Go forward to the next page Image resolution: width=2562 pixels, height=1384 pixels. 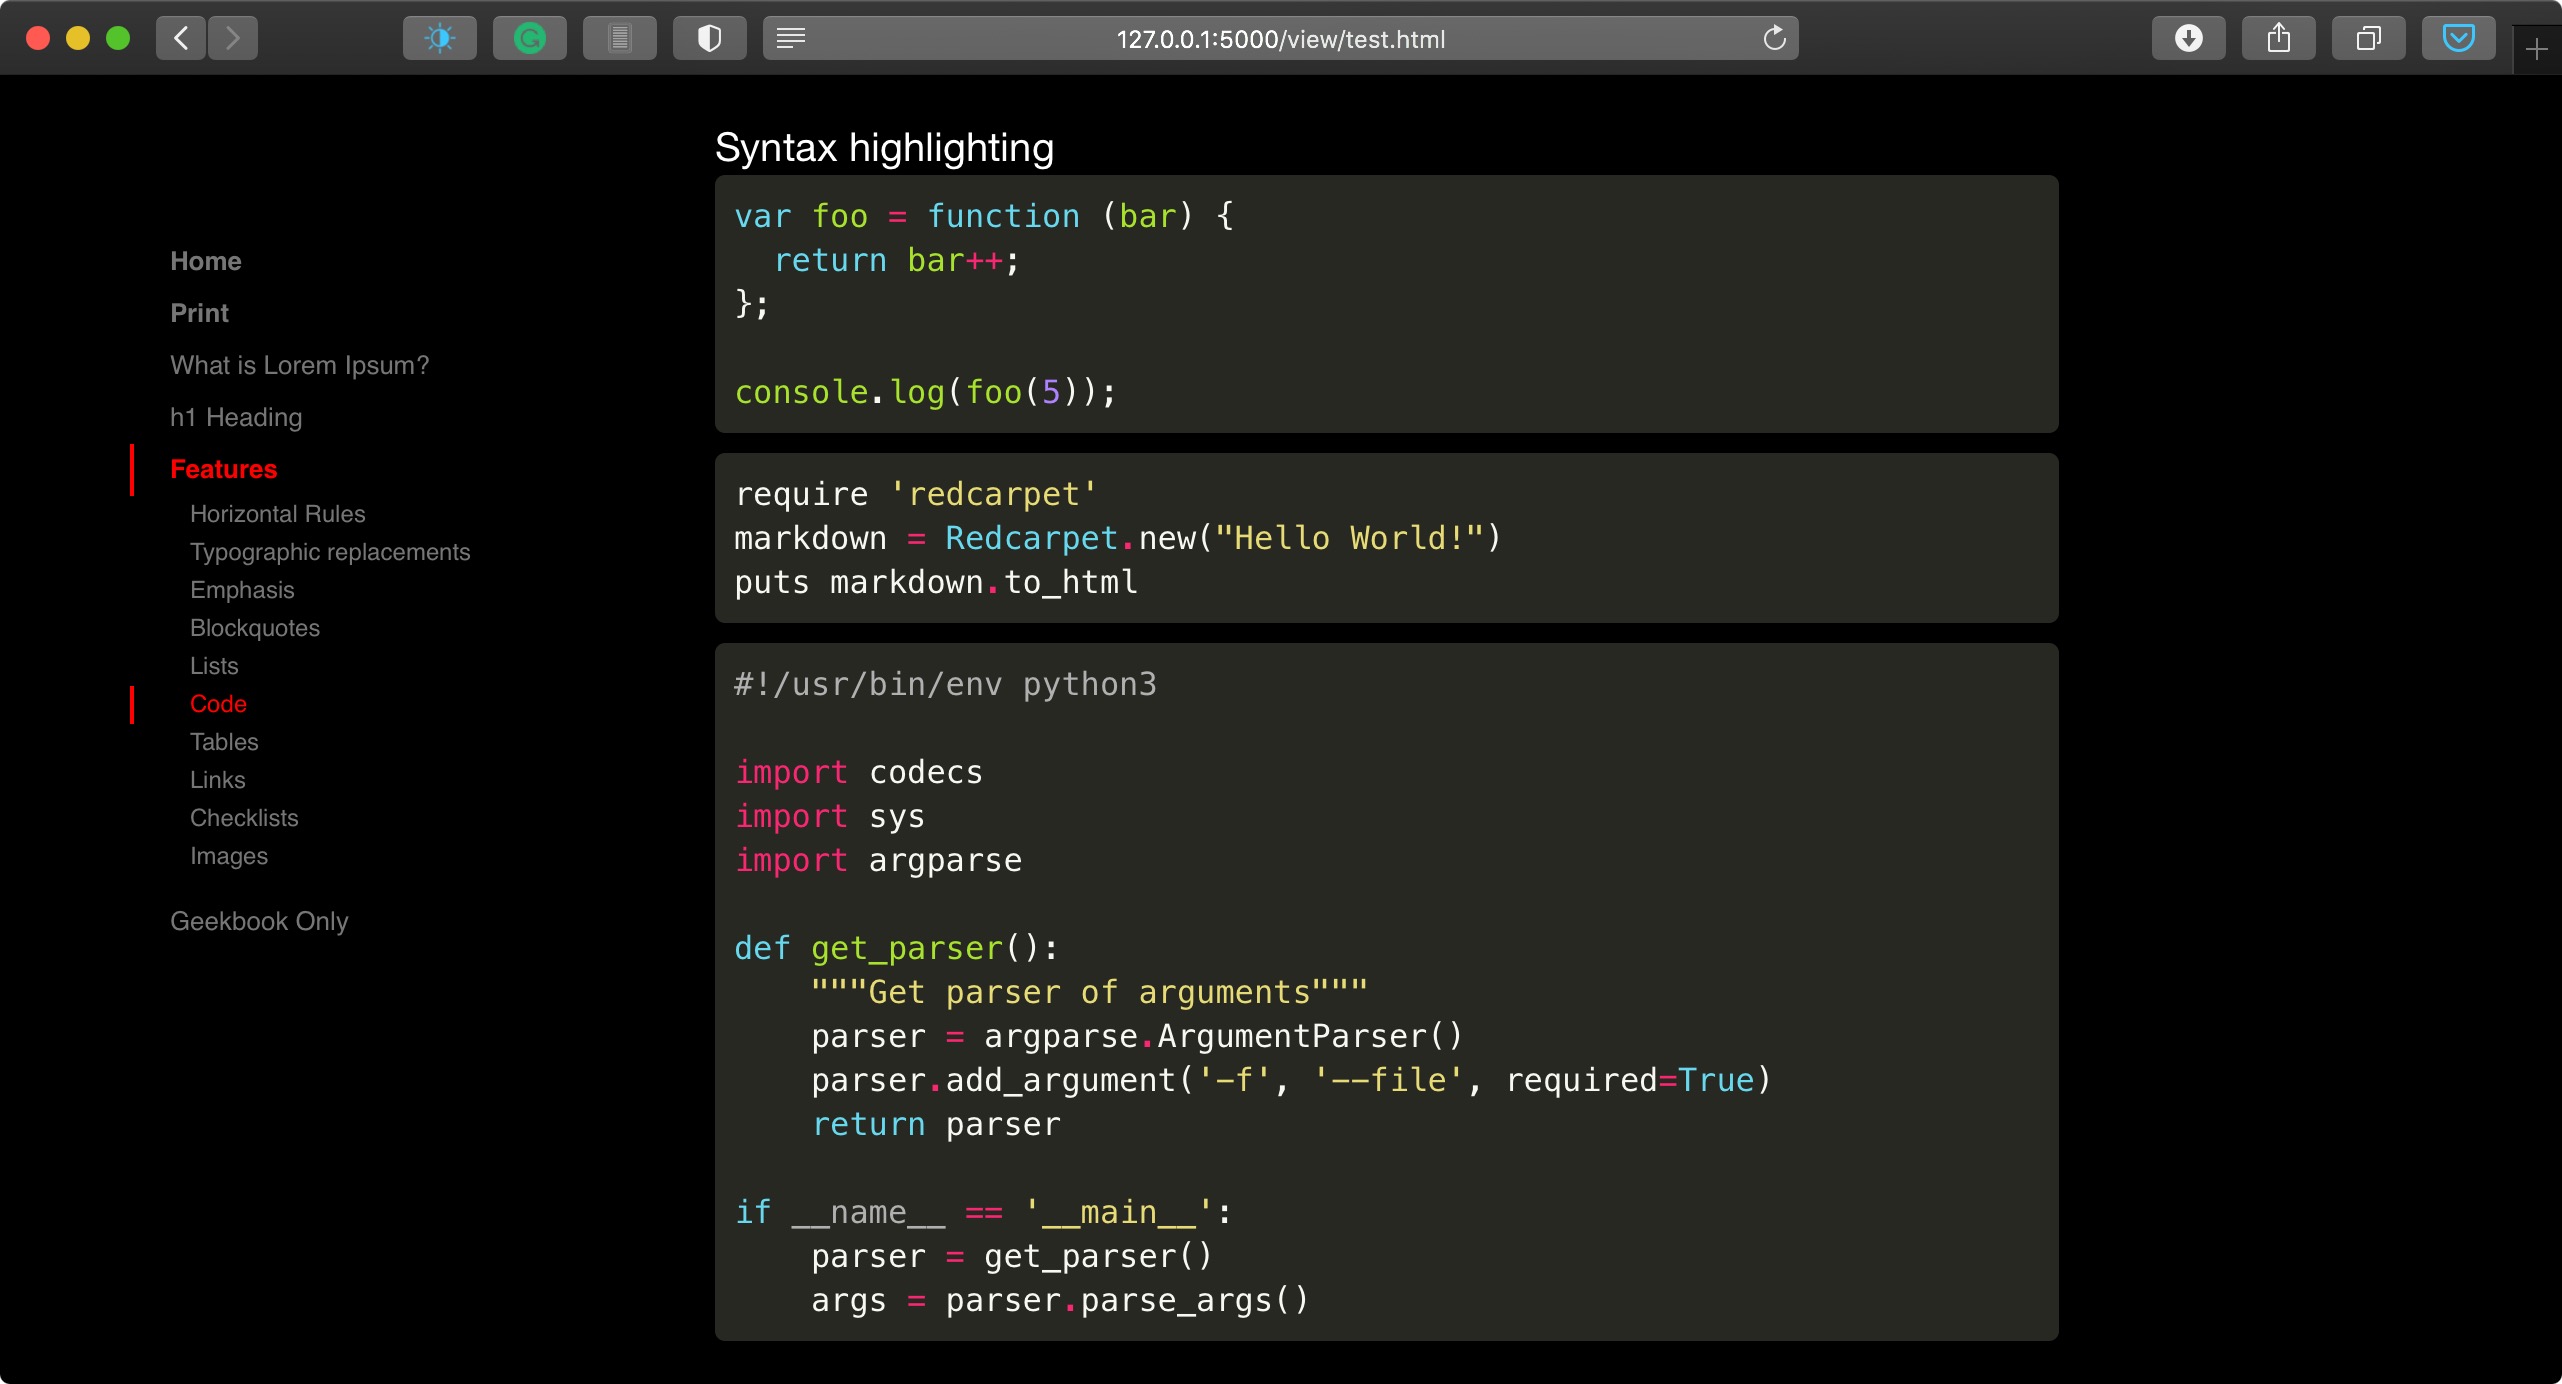(233, 38)
